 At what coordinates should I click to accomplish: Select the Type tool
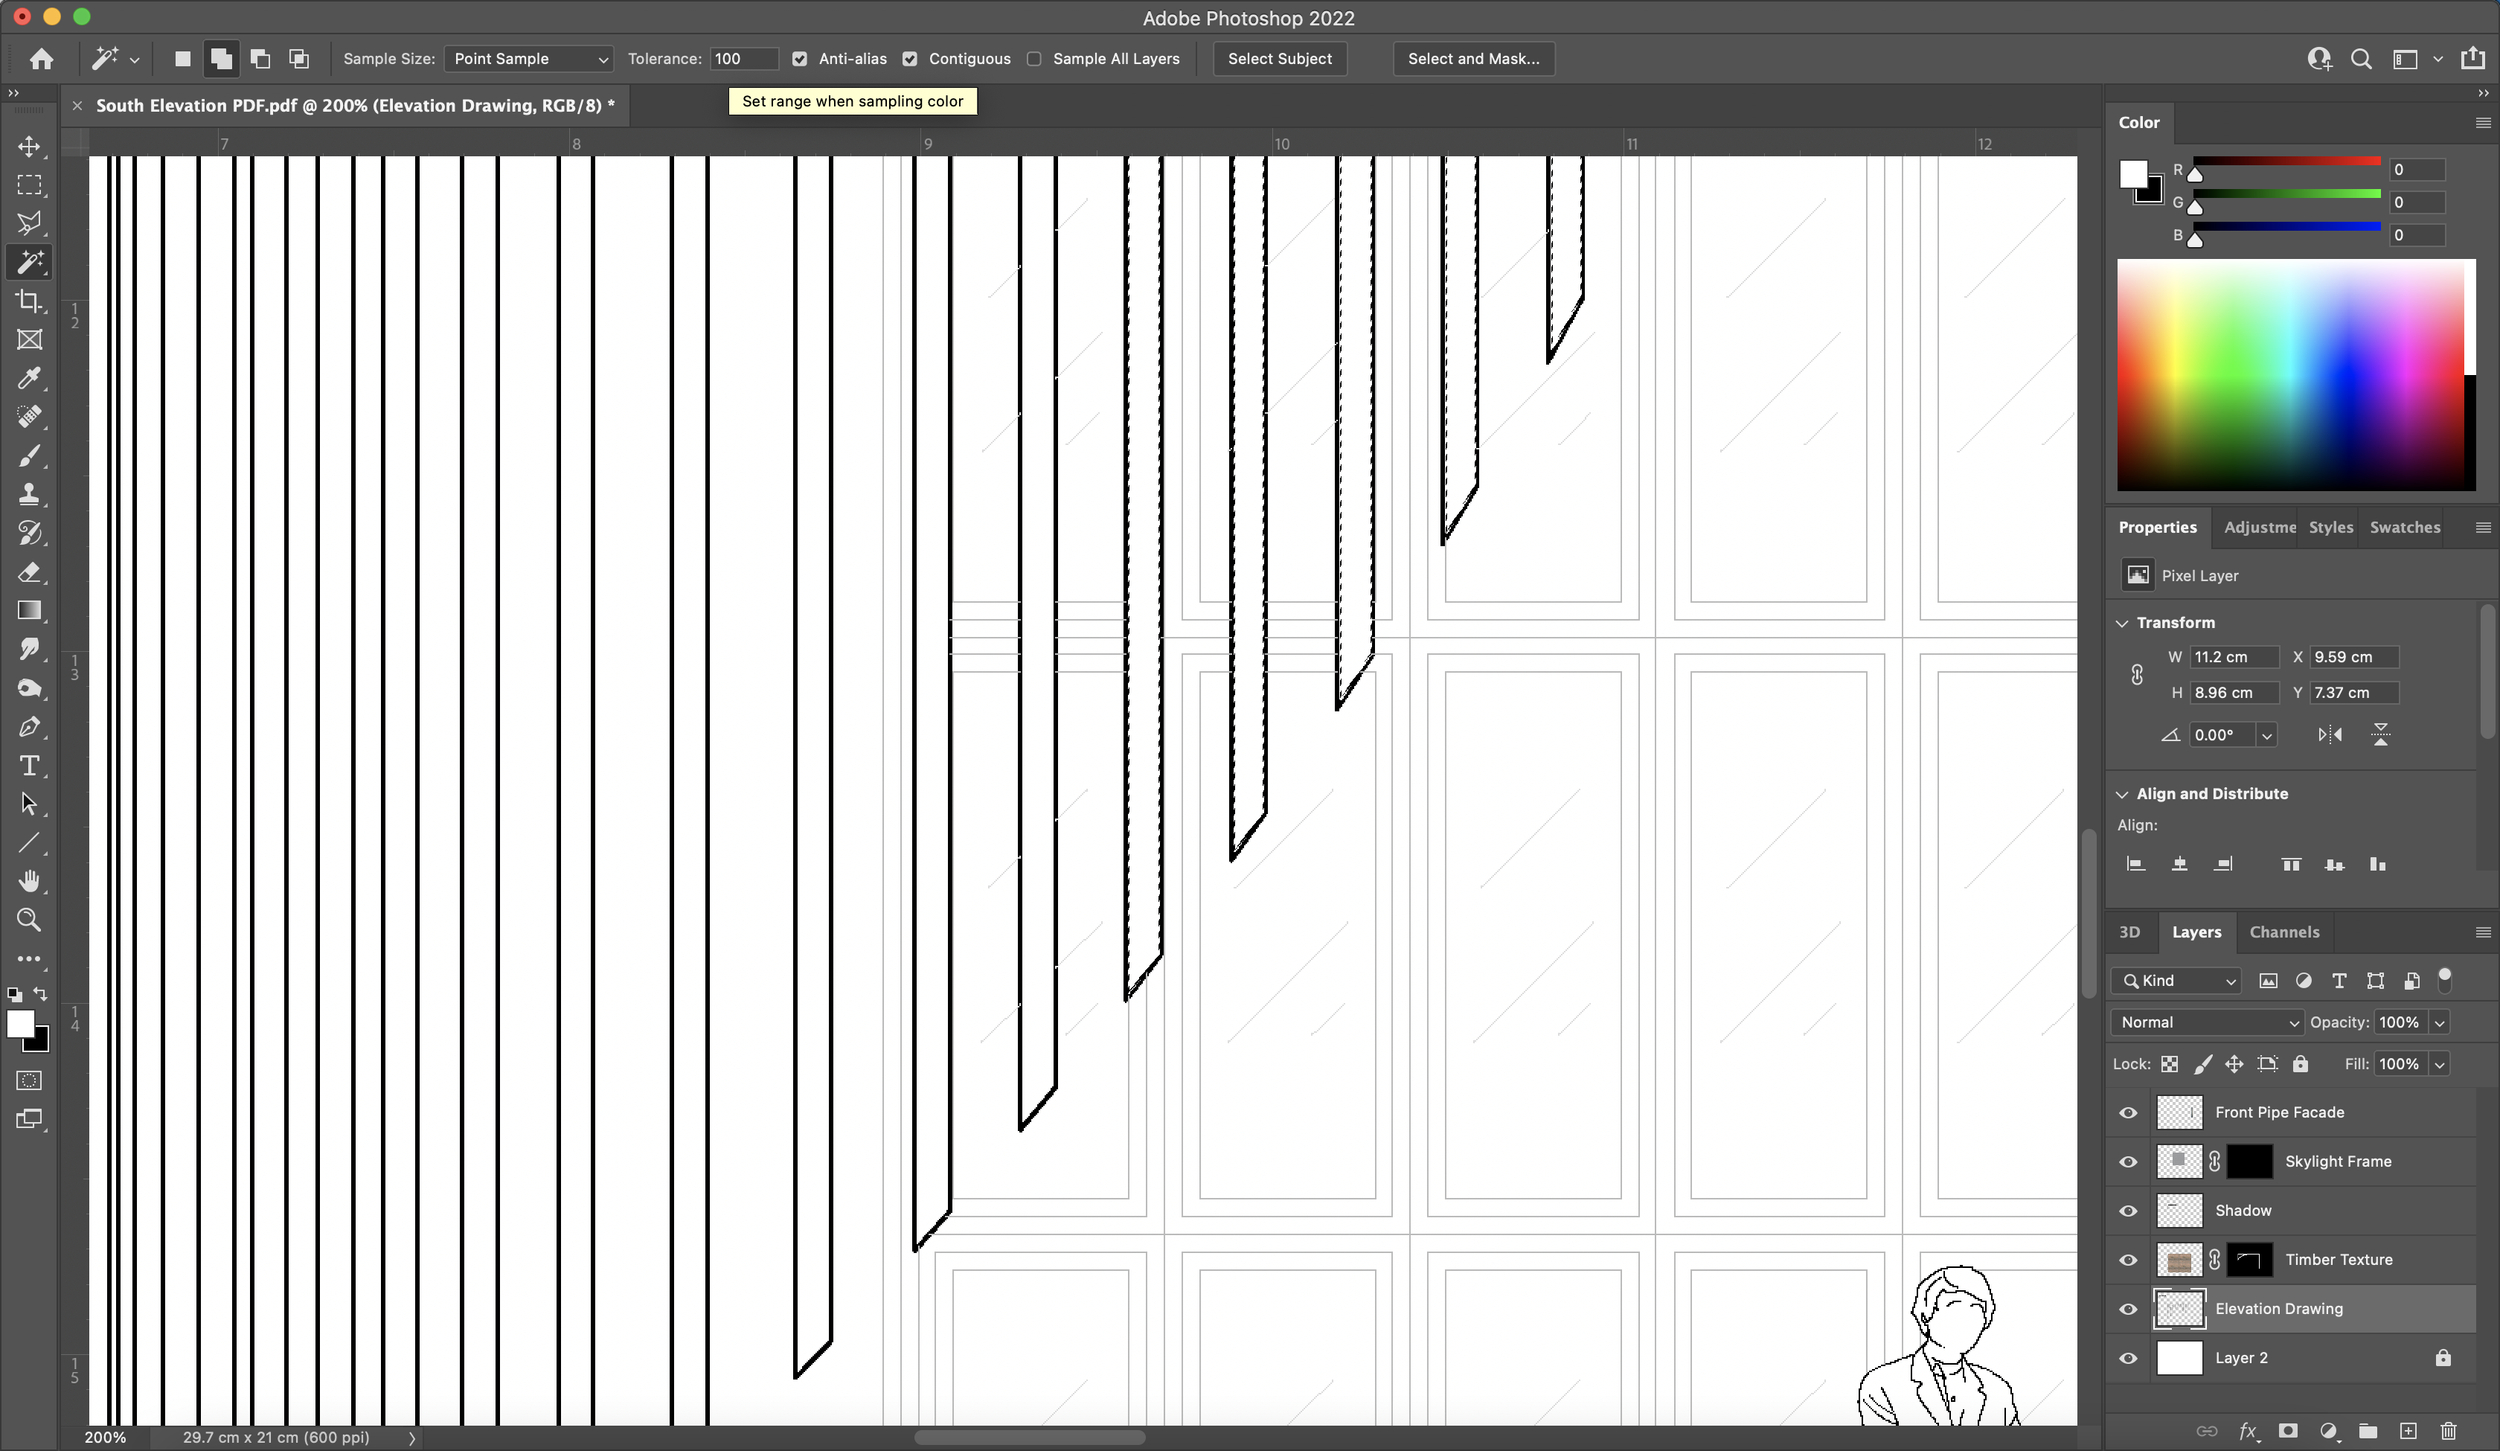coord(31,764)
